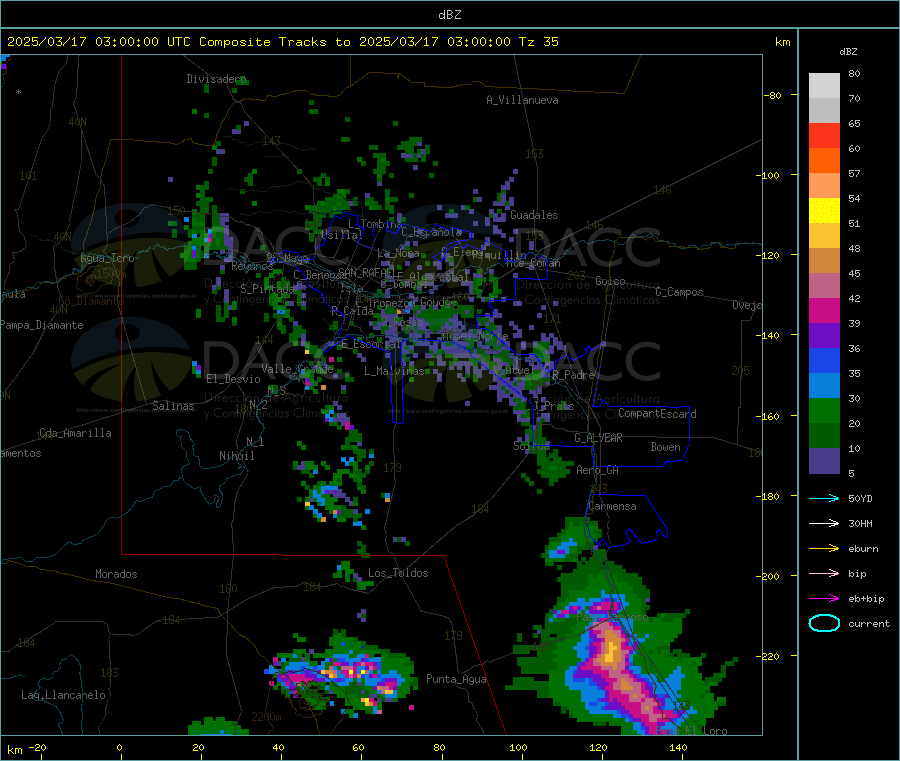
Task: Click the L_Malvinas place label
Action: [x=394, y=371]
